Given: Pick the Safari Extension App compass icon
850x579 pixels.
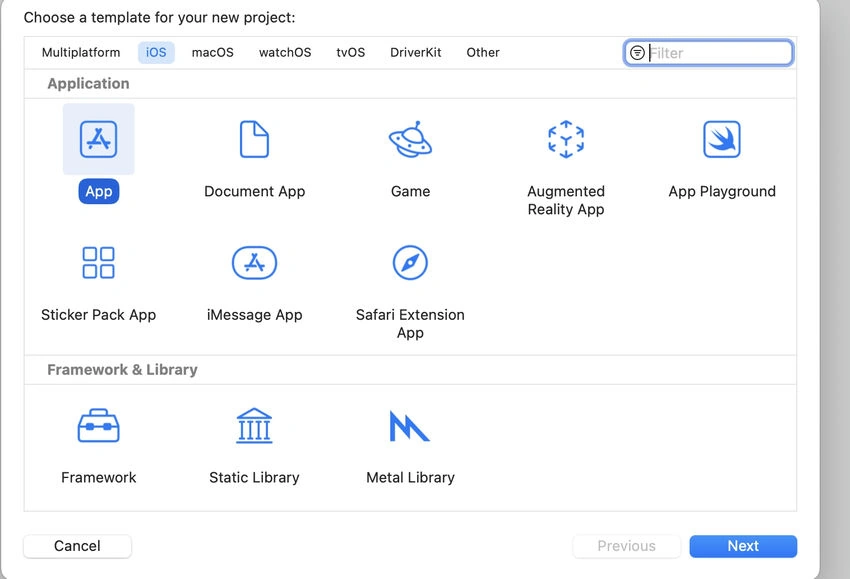Looking at the screenshot, I should pyautogui.click(x=410, y=263).
